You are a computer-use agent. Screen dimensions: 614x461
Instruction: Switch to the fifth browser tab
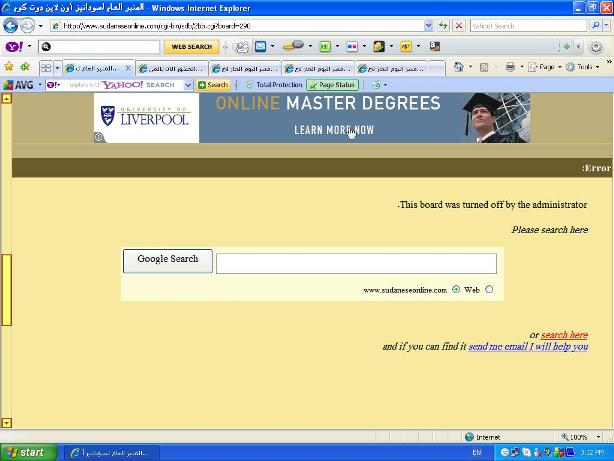[392, 69]
